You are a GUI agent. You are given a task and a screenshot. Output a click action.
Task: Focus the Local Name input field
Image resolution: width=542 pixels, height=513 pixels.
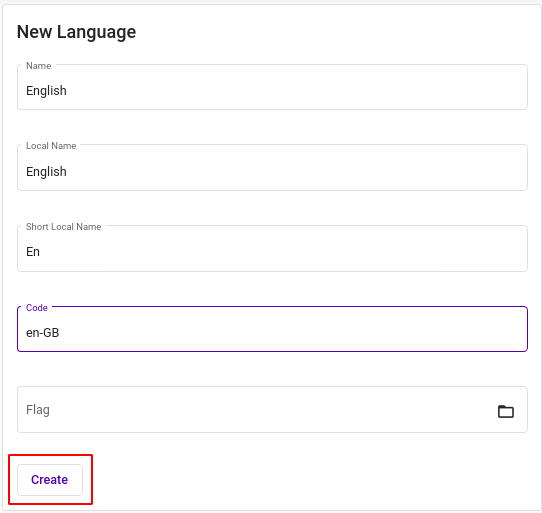272,168
